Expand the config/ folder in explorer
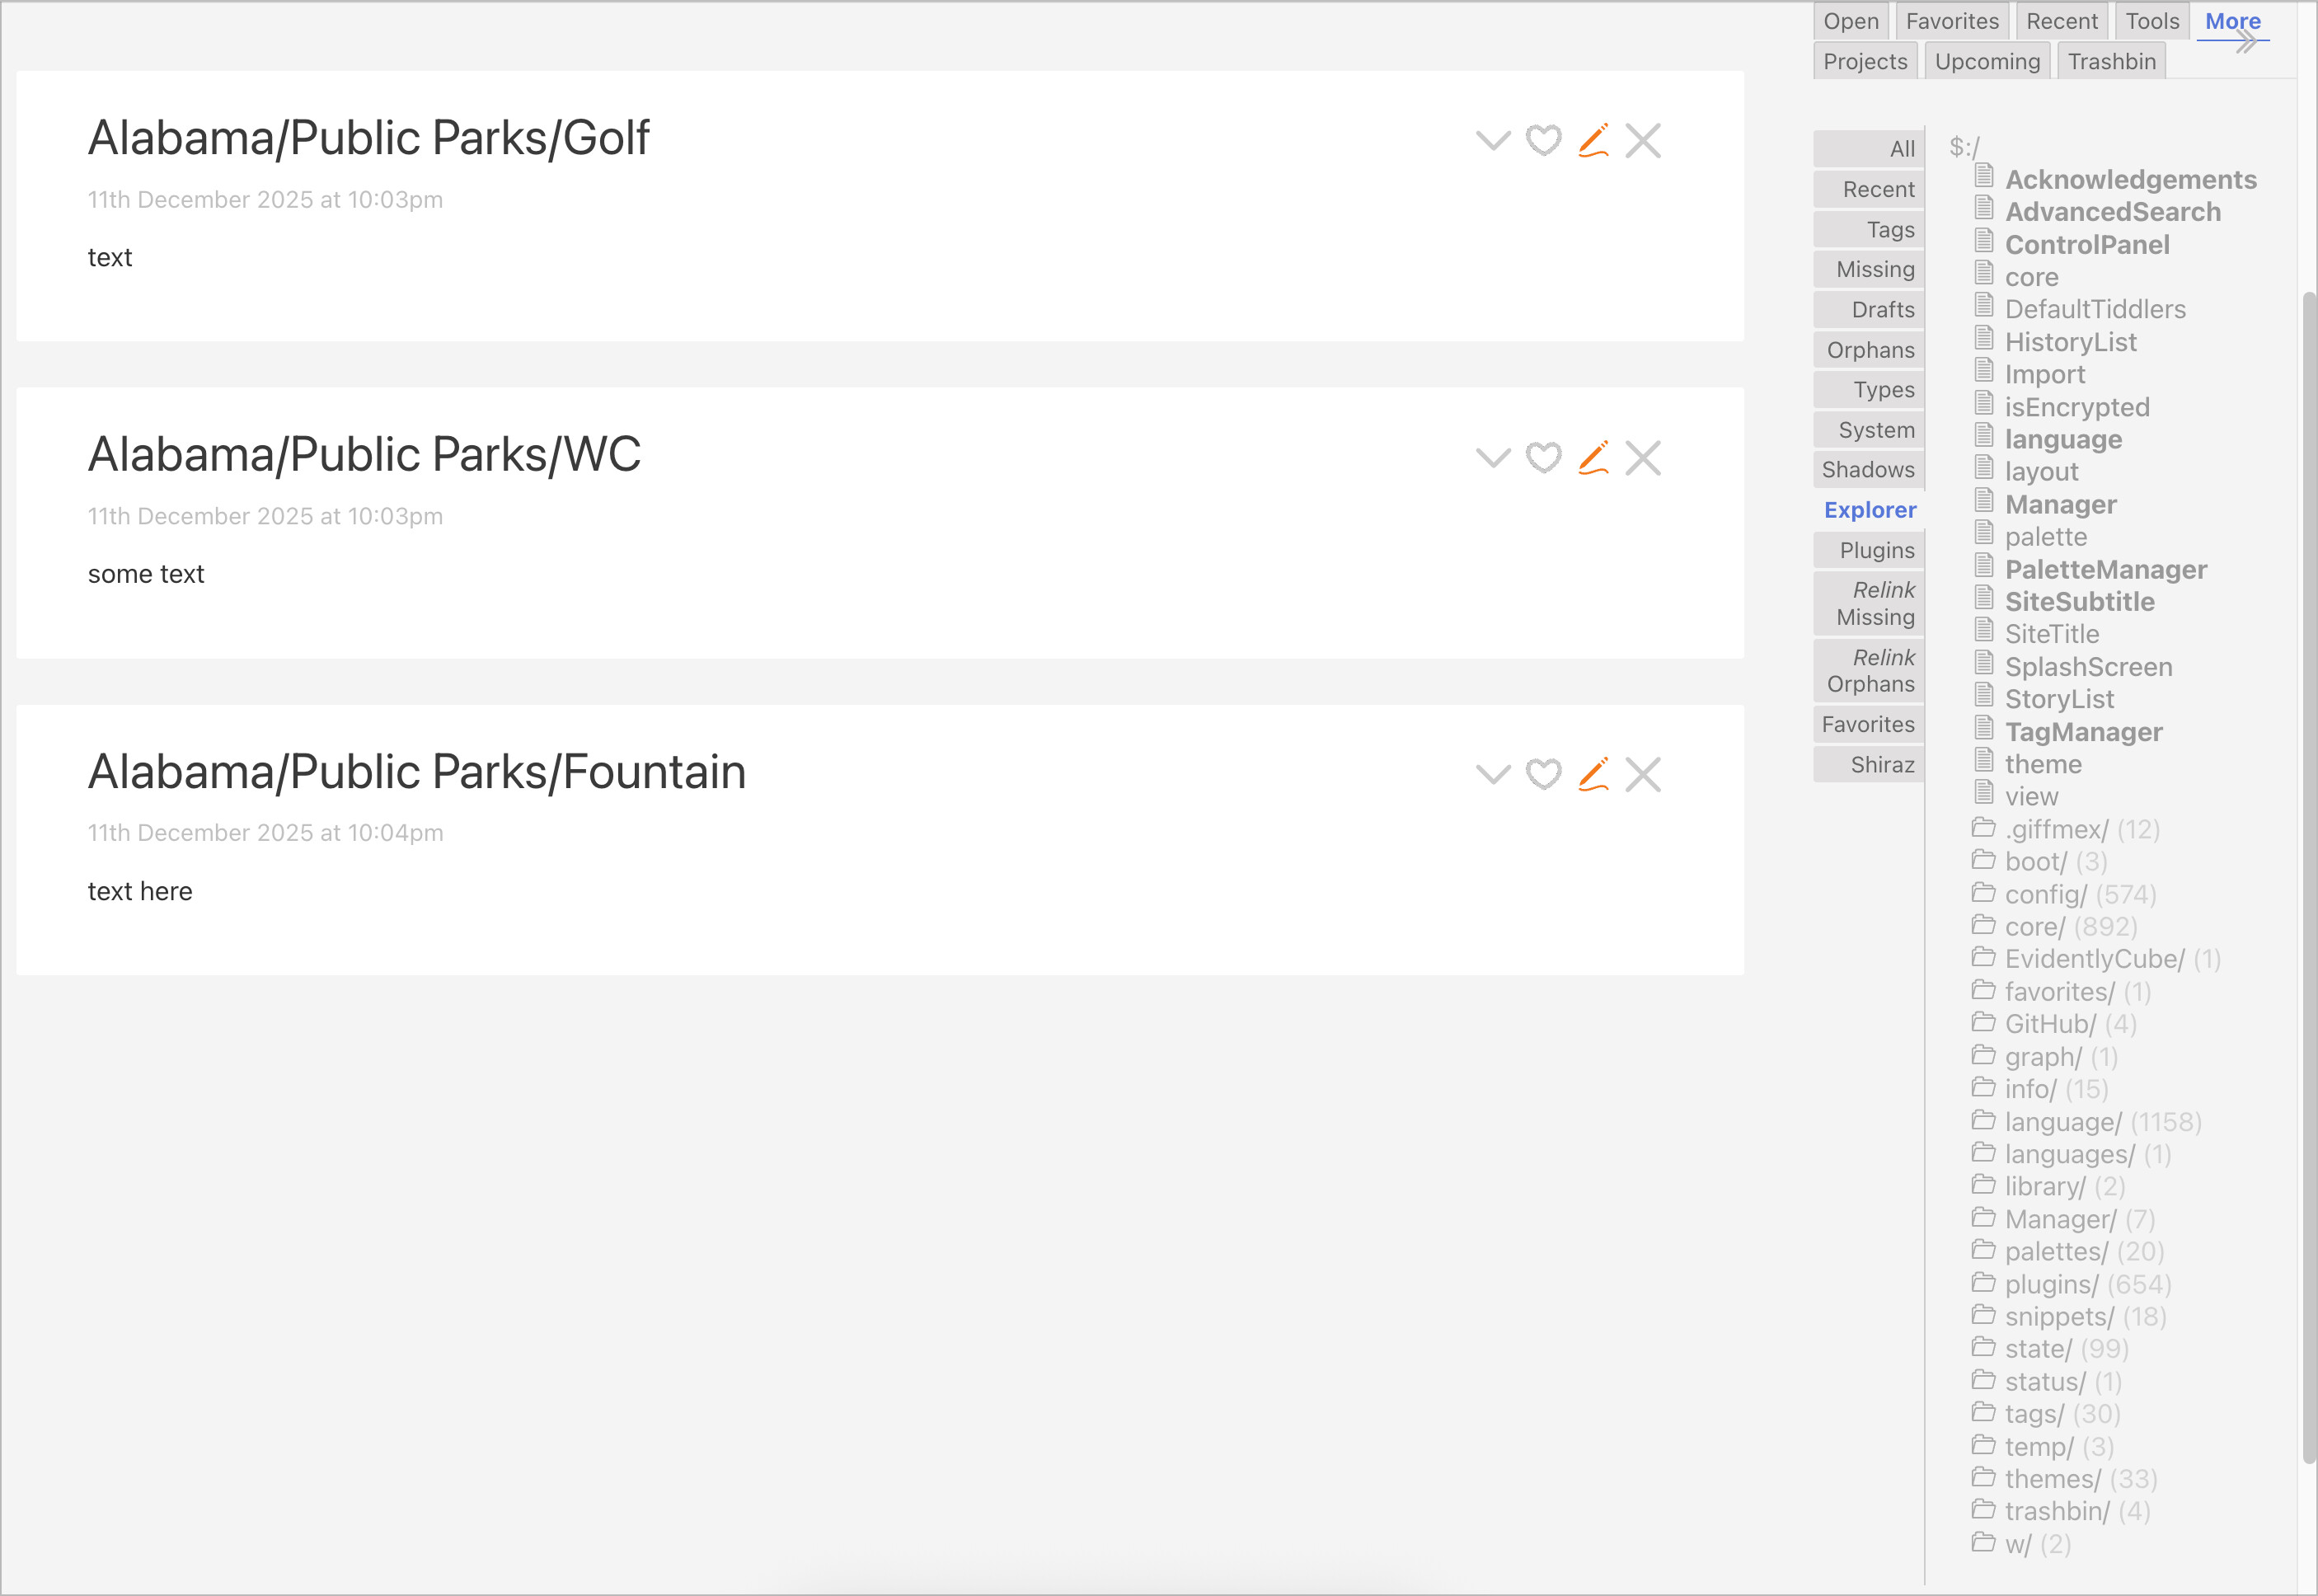Image resolution: width=2318 pixels, height=1596 pixels. 2045,894
